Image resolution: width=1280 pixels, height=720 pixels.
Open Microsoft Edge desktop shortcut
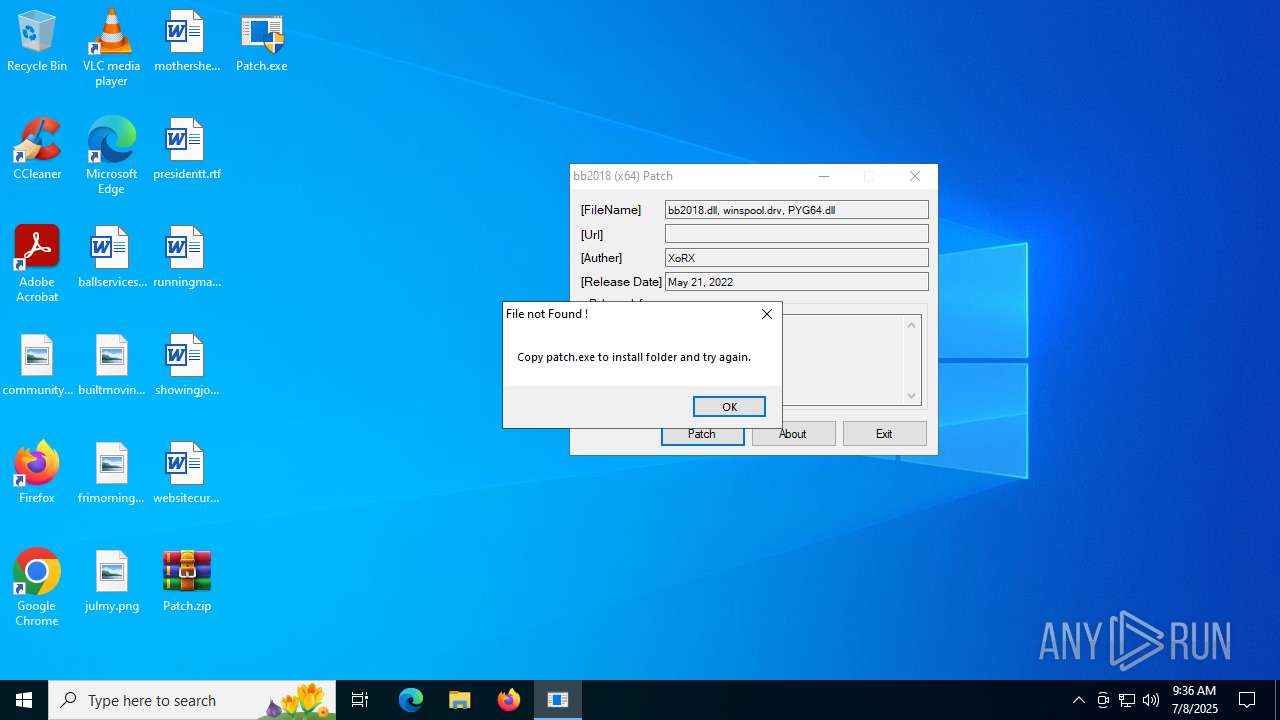click(x=111, y=156)
